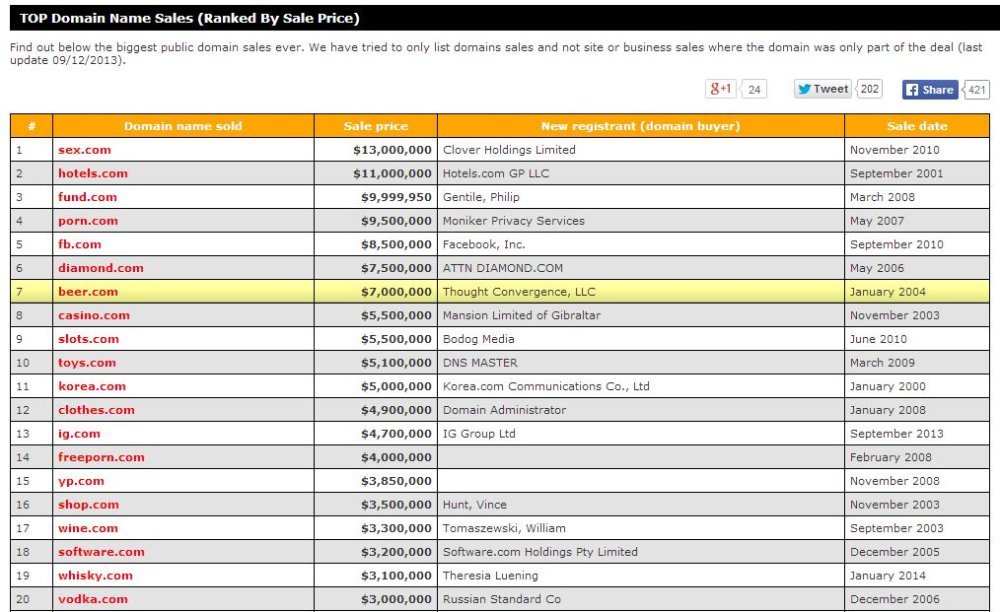Click the Facebook Share button

coord(930,89)
